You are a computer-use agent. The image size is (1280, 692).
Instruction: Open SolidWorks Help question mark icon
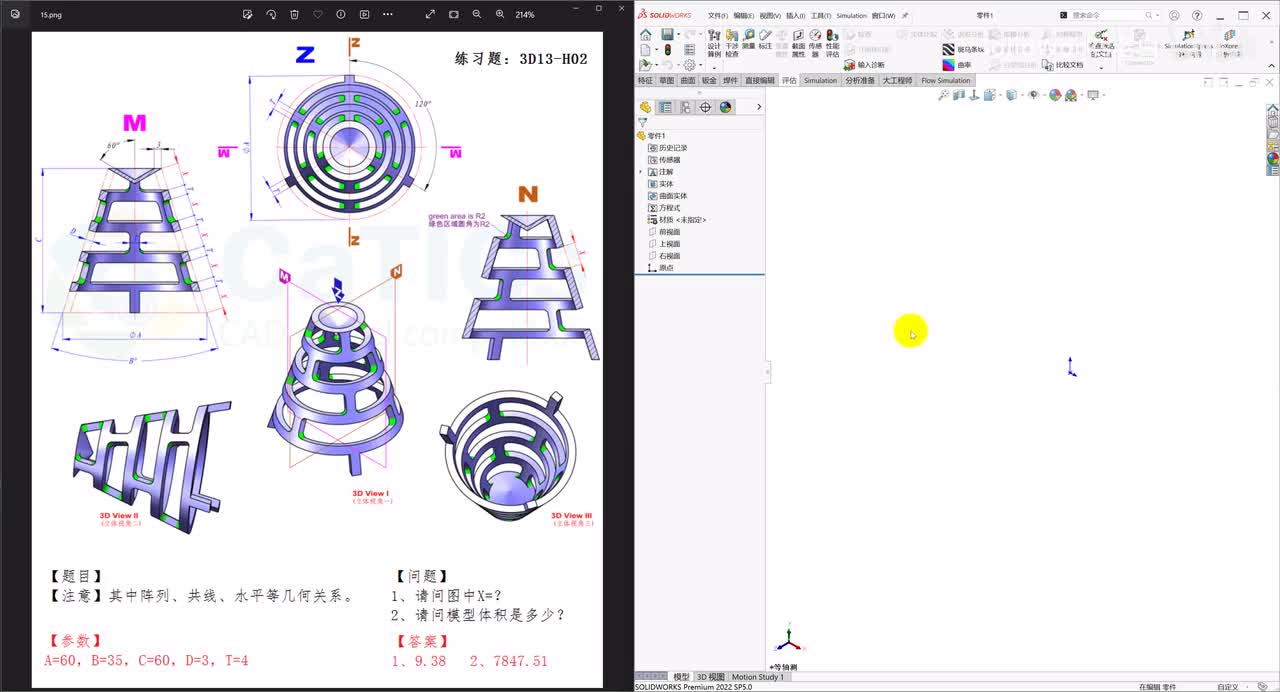[x=1197, y=16]
